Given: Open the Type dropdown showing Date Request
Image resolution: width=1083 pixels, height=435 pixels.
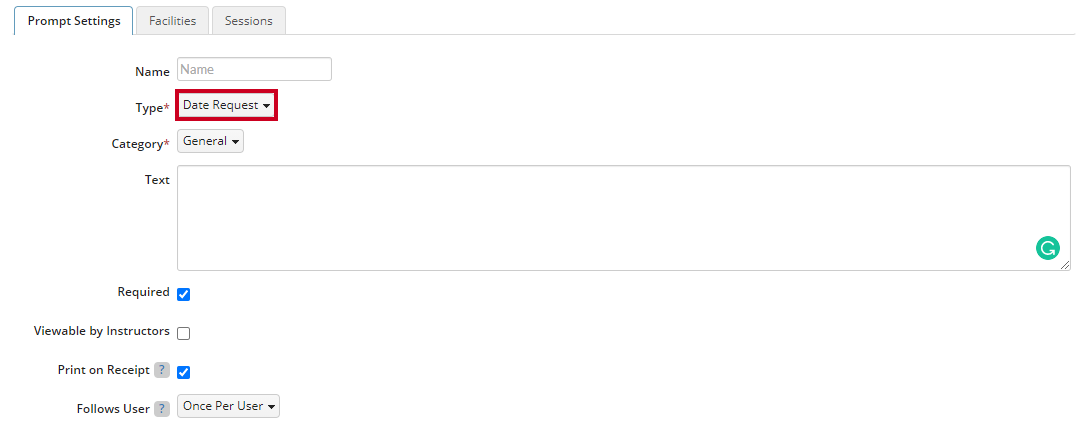Looking at the screenshot, I should [x=227, y=105].
